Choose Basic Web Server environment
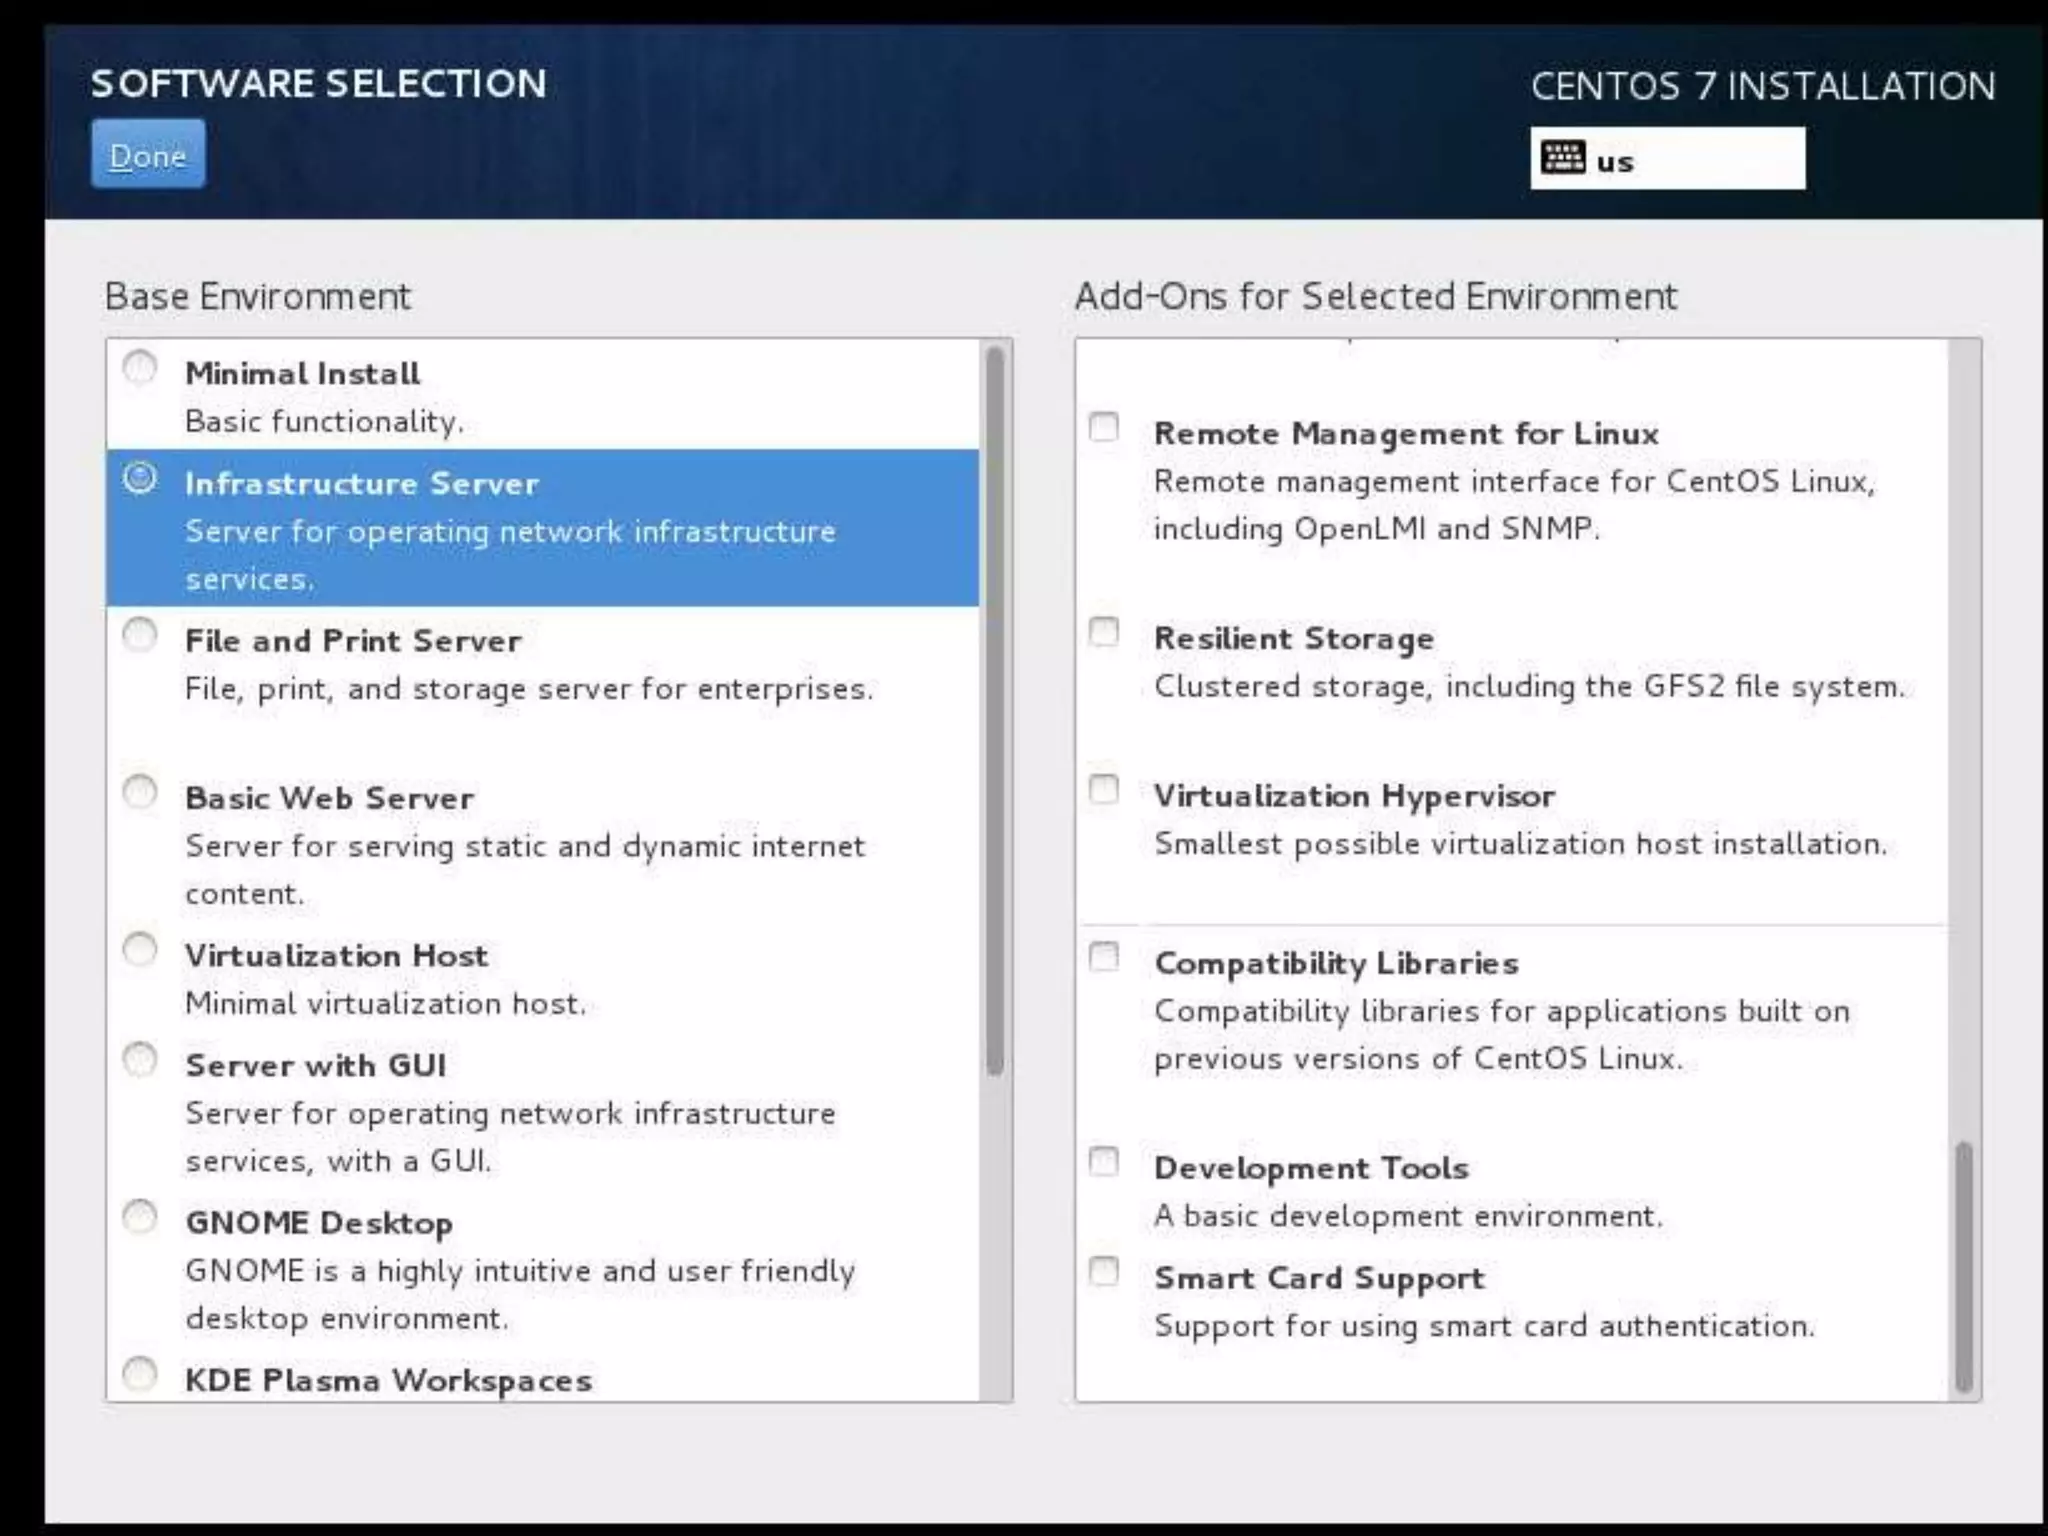The image size is (2048, 1536). point(140,792)
